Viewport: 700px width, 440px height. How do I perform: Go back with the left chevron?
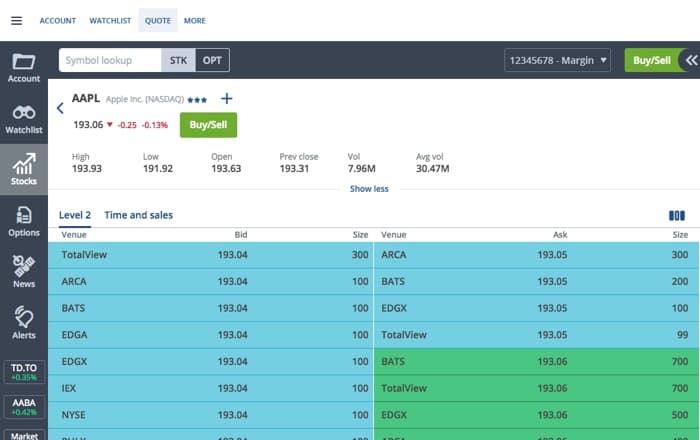pyautogui.click(x=60, y=108)
